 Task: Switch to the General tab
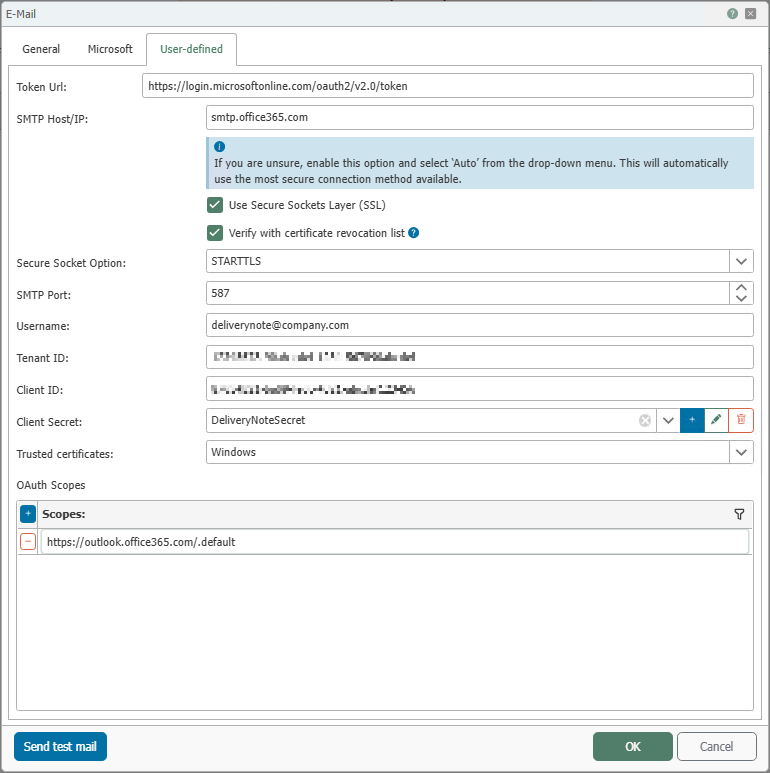(41, 49)
